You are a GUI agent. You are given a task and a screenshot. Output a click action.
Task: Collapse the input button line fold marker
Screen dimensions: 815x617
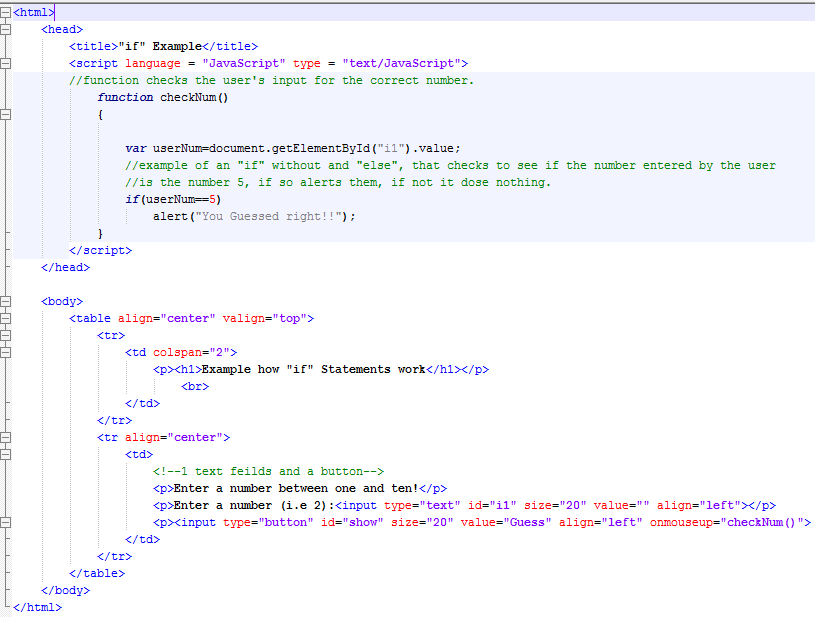click(x=5, y=522)
